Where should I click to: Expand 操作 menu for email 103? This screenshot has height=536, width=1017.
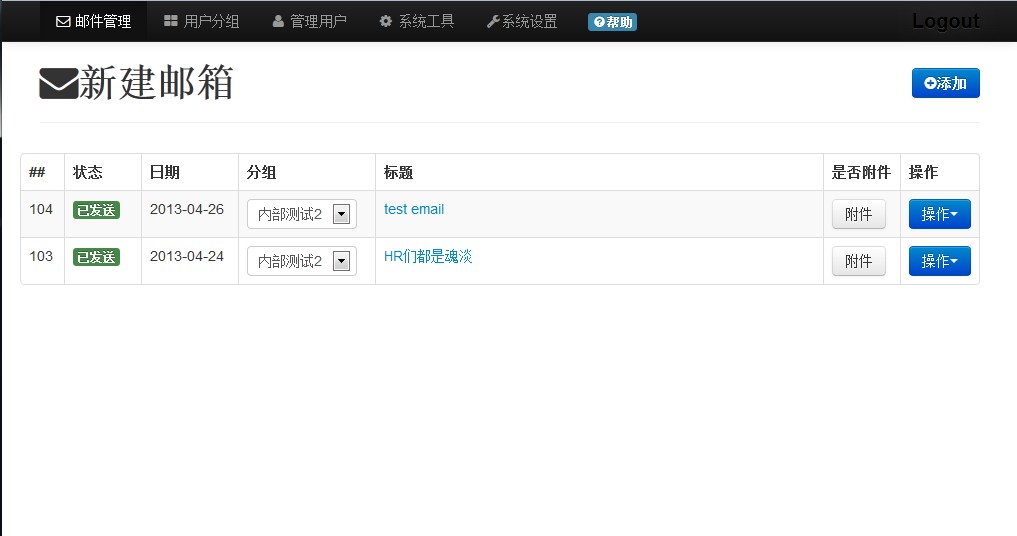click(x=939, y=261)
